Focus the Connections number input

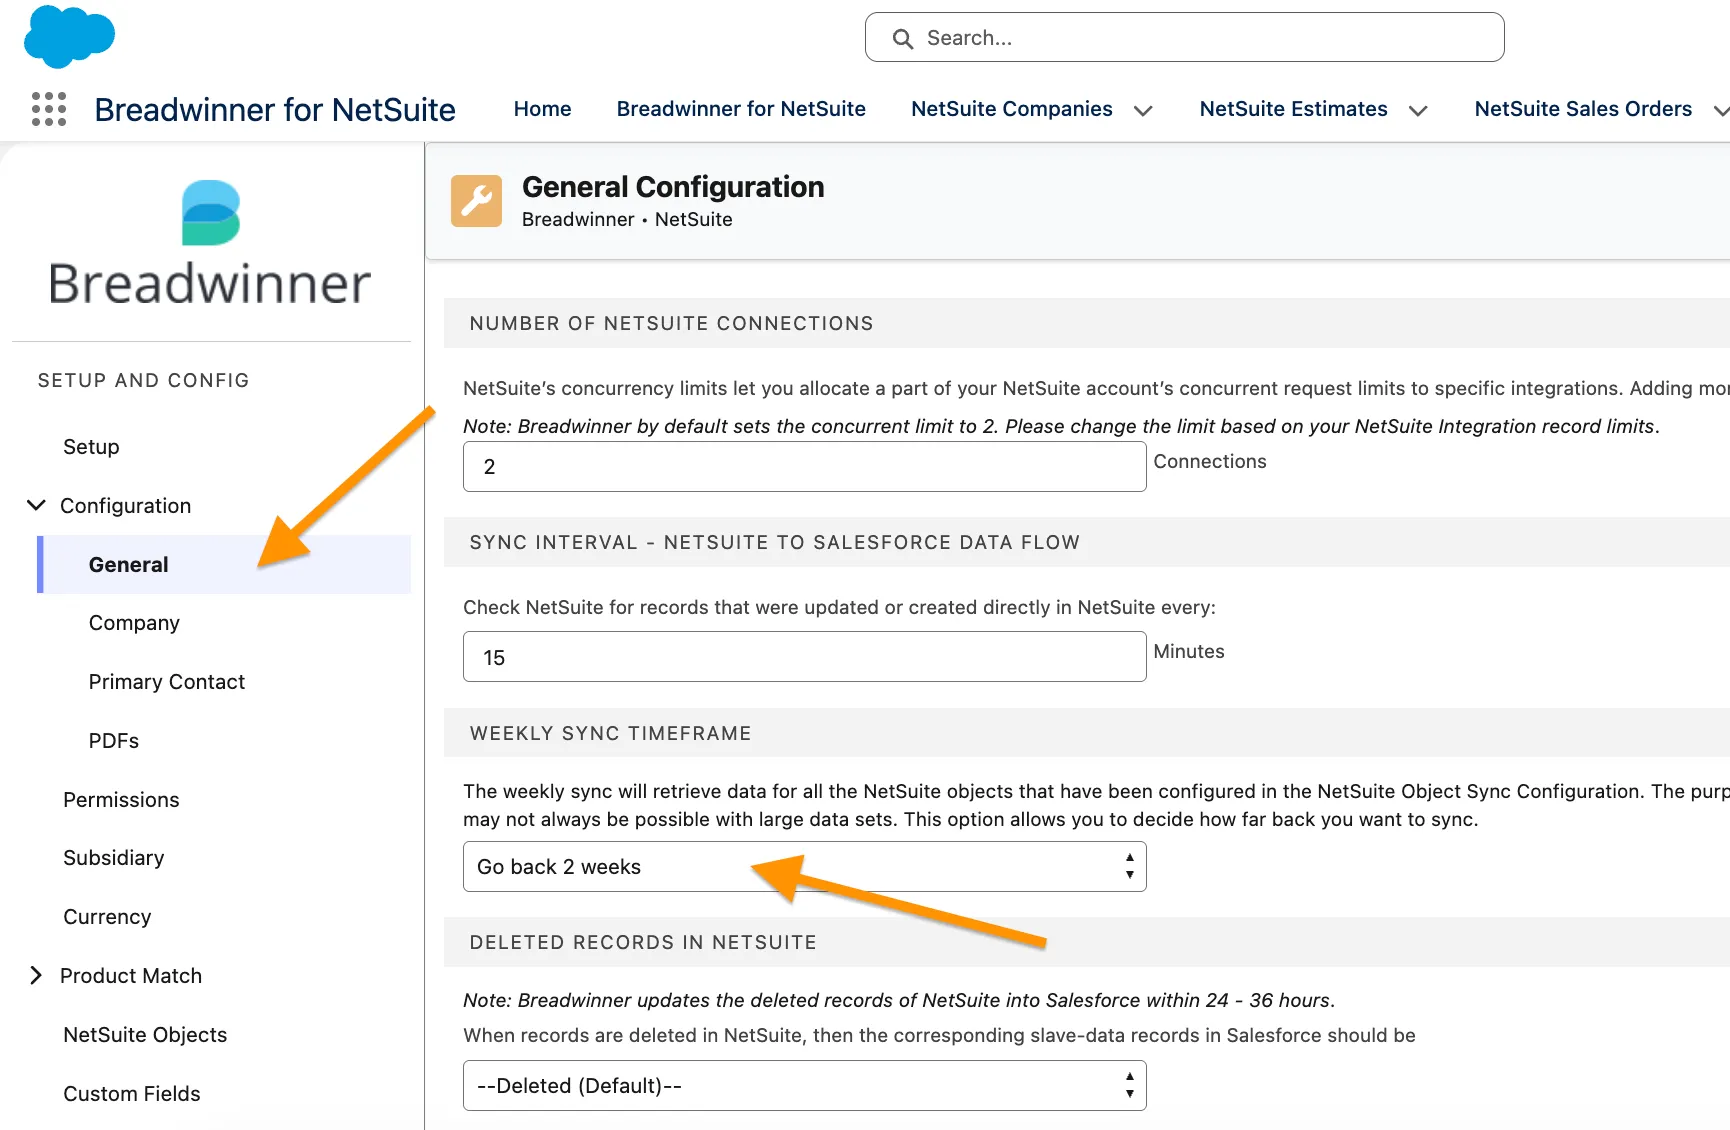coord(804,467)
